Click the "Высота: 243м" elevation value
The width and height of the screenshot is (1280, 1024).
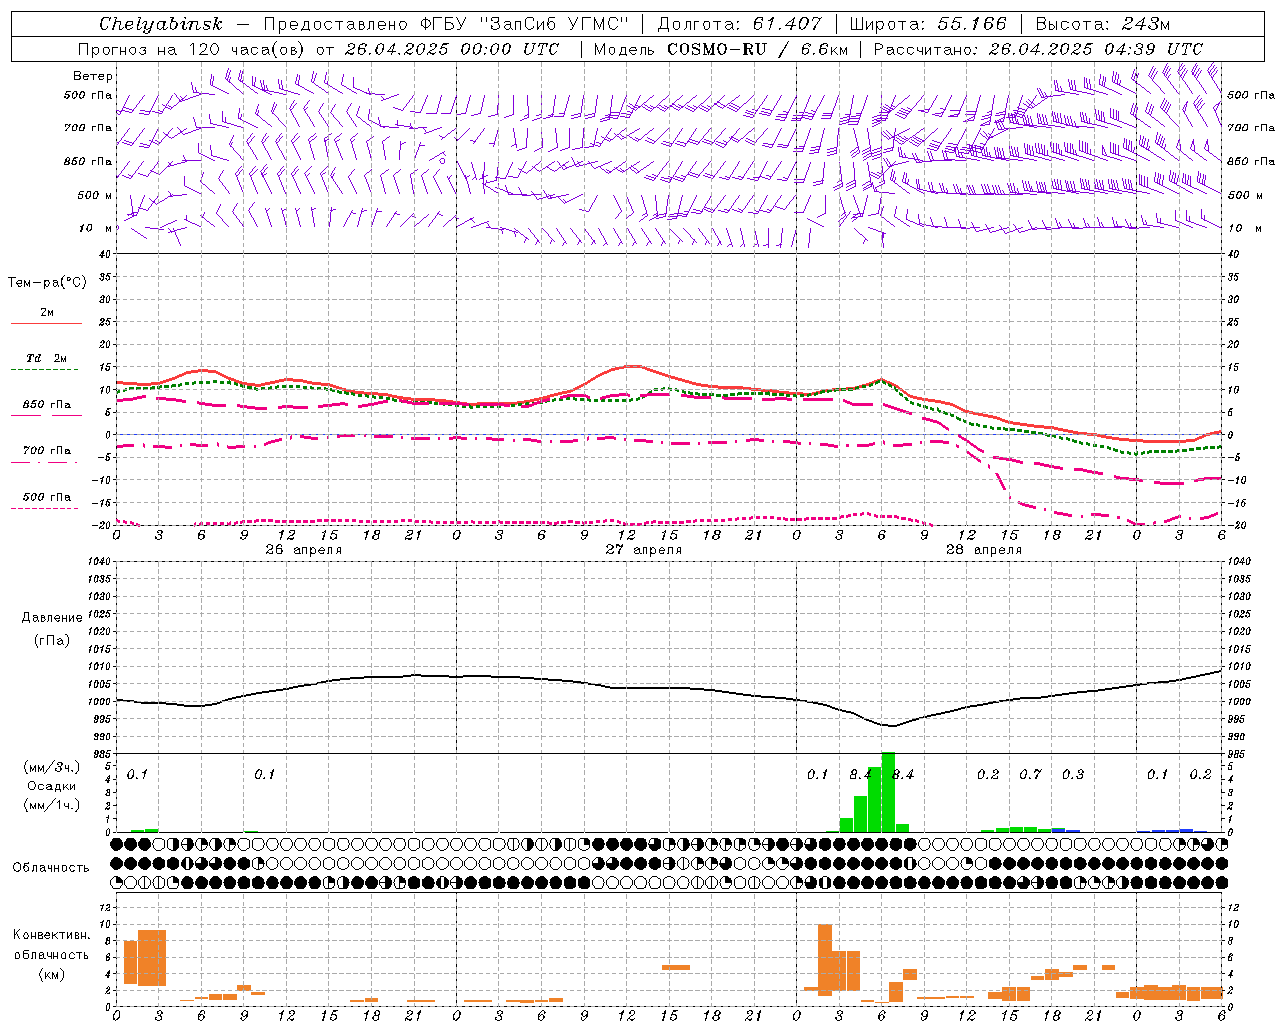tap(1103, 24)
